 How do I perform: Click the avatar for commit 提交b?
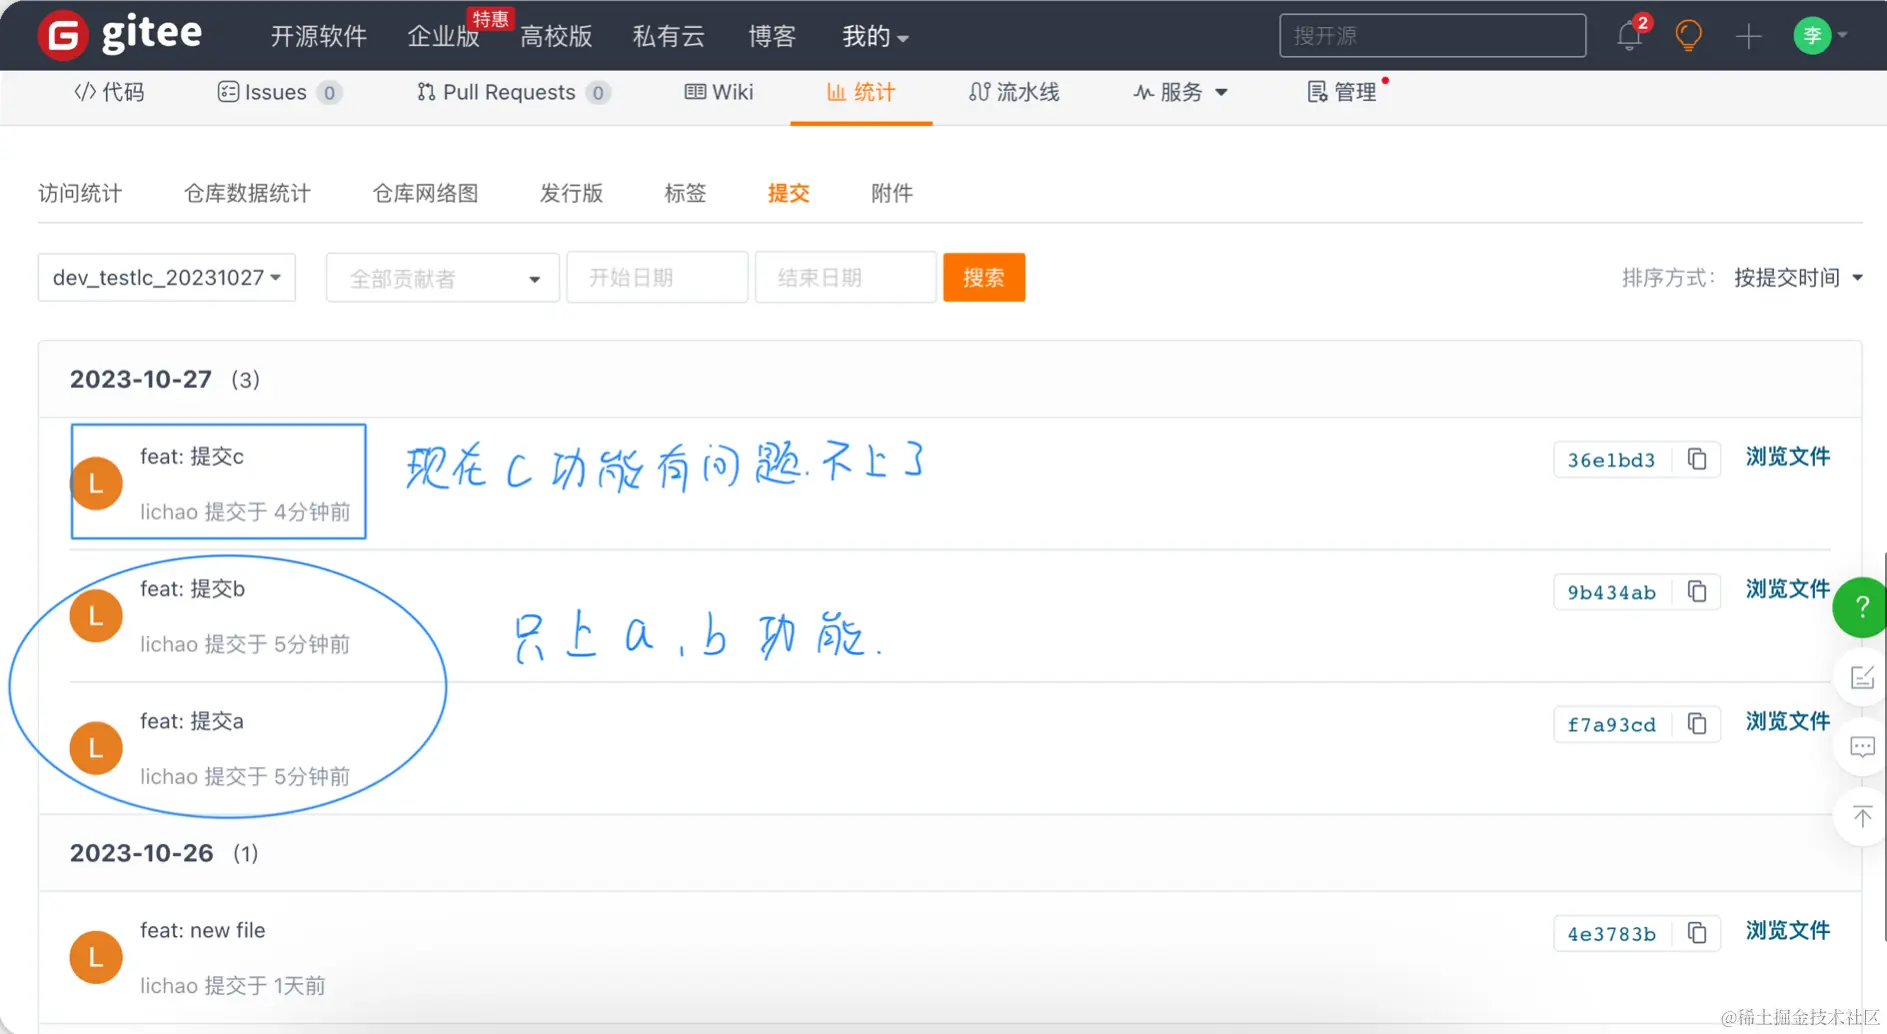coord(96,616)
